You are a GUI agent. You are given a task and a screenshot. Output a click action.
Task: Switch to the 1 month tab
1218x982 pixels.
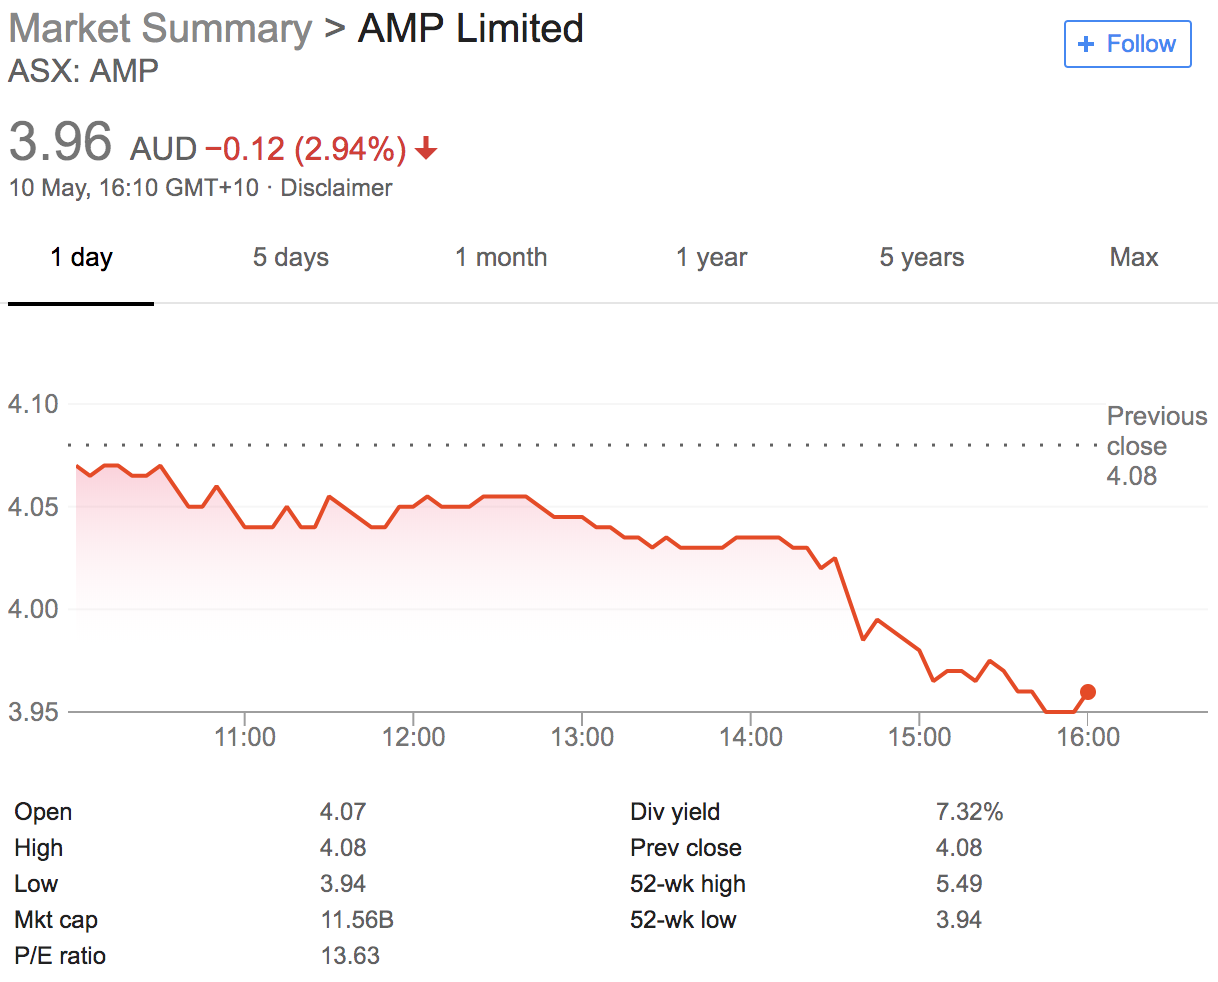tap(501, 258)
